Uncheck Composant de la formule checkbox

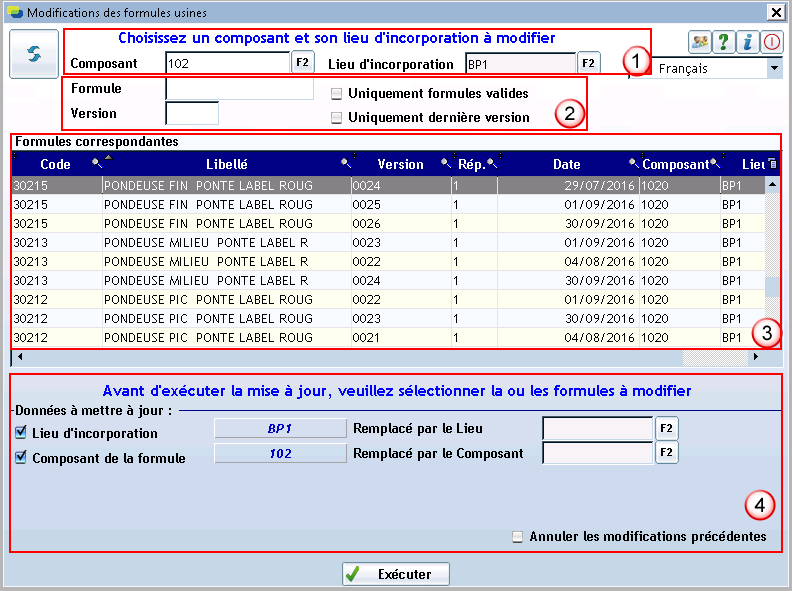pyautogui.click(x=21, y=457)
